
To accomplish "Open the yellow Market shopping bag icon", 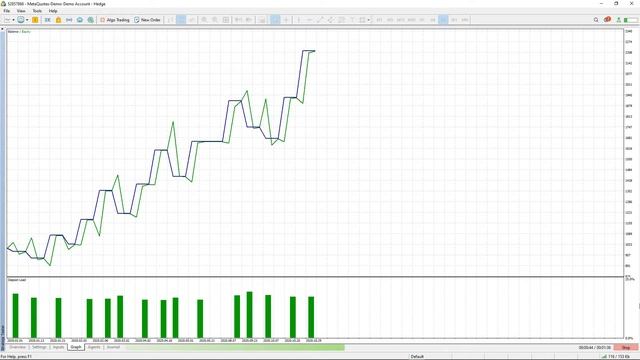I will tap(58, 20).
